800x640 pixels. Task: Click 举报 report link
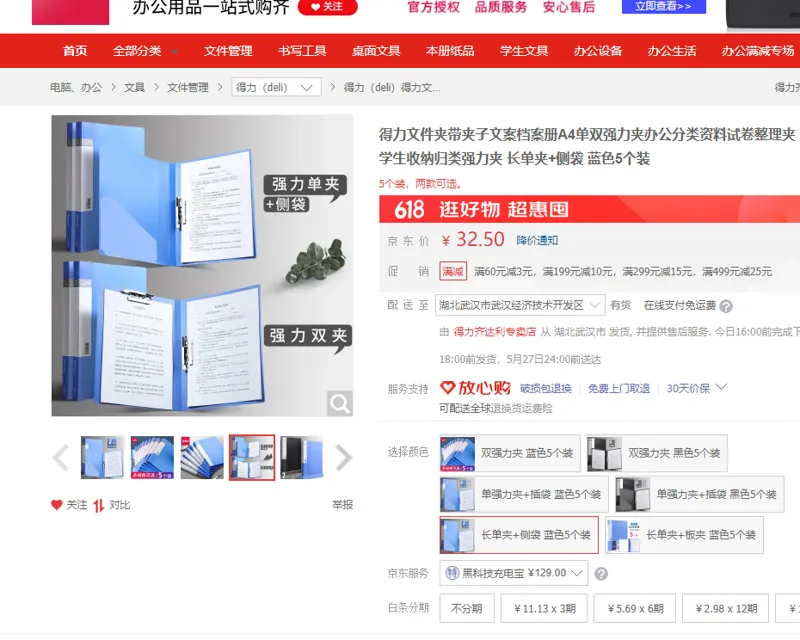tap(343, 505)
